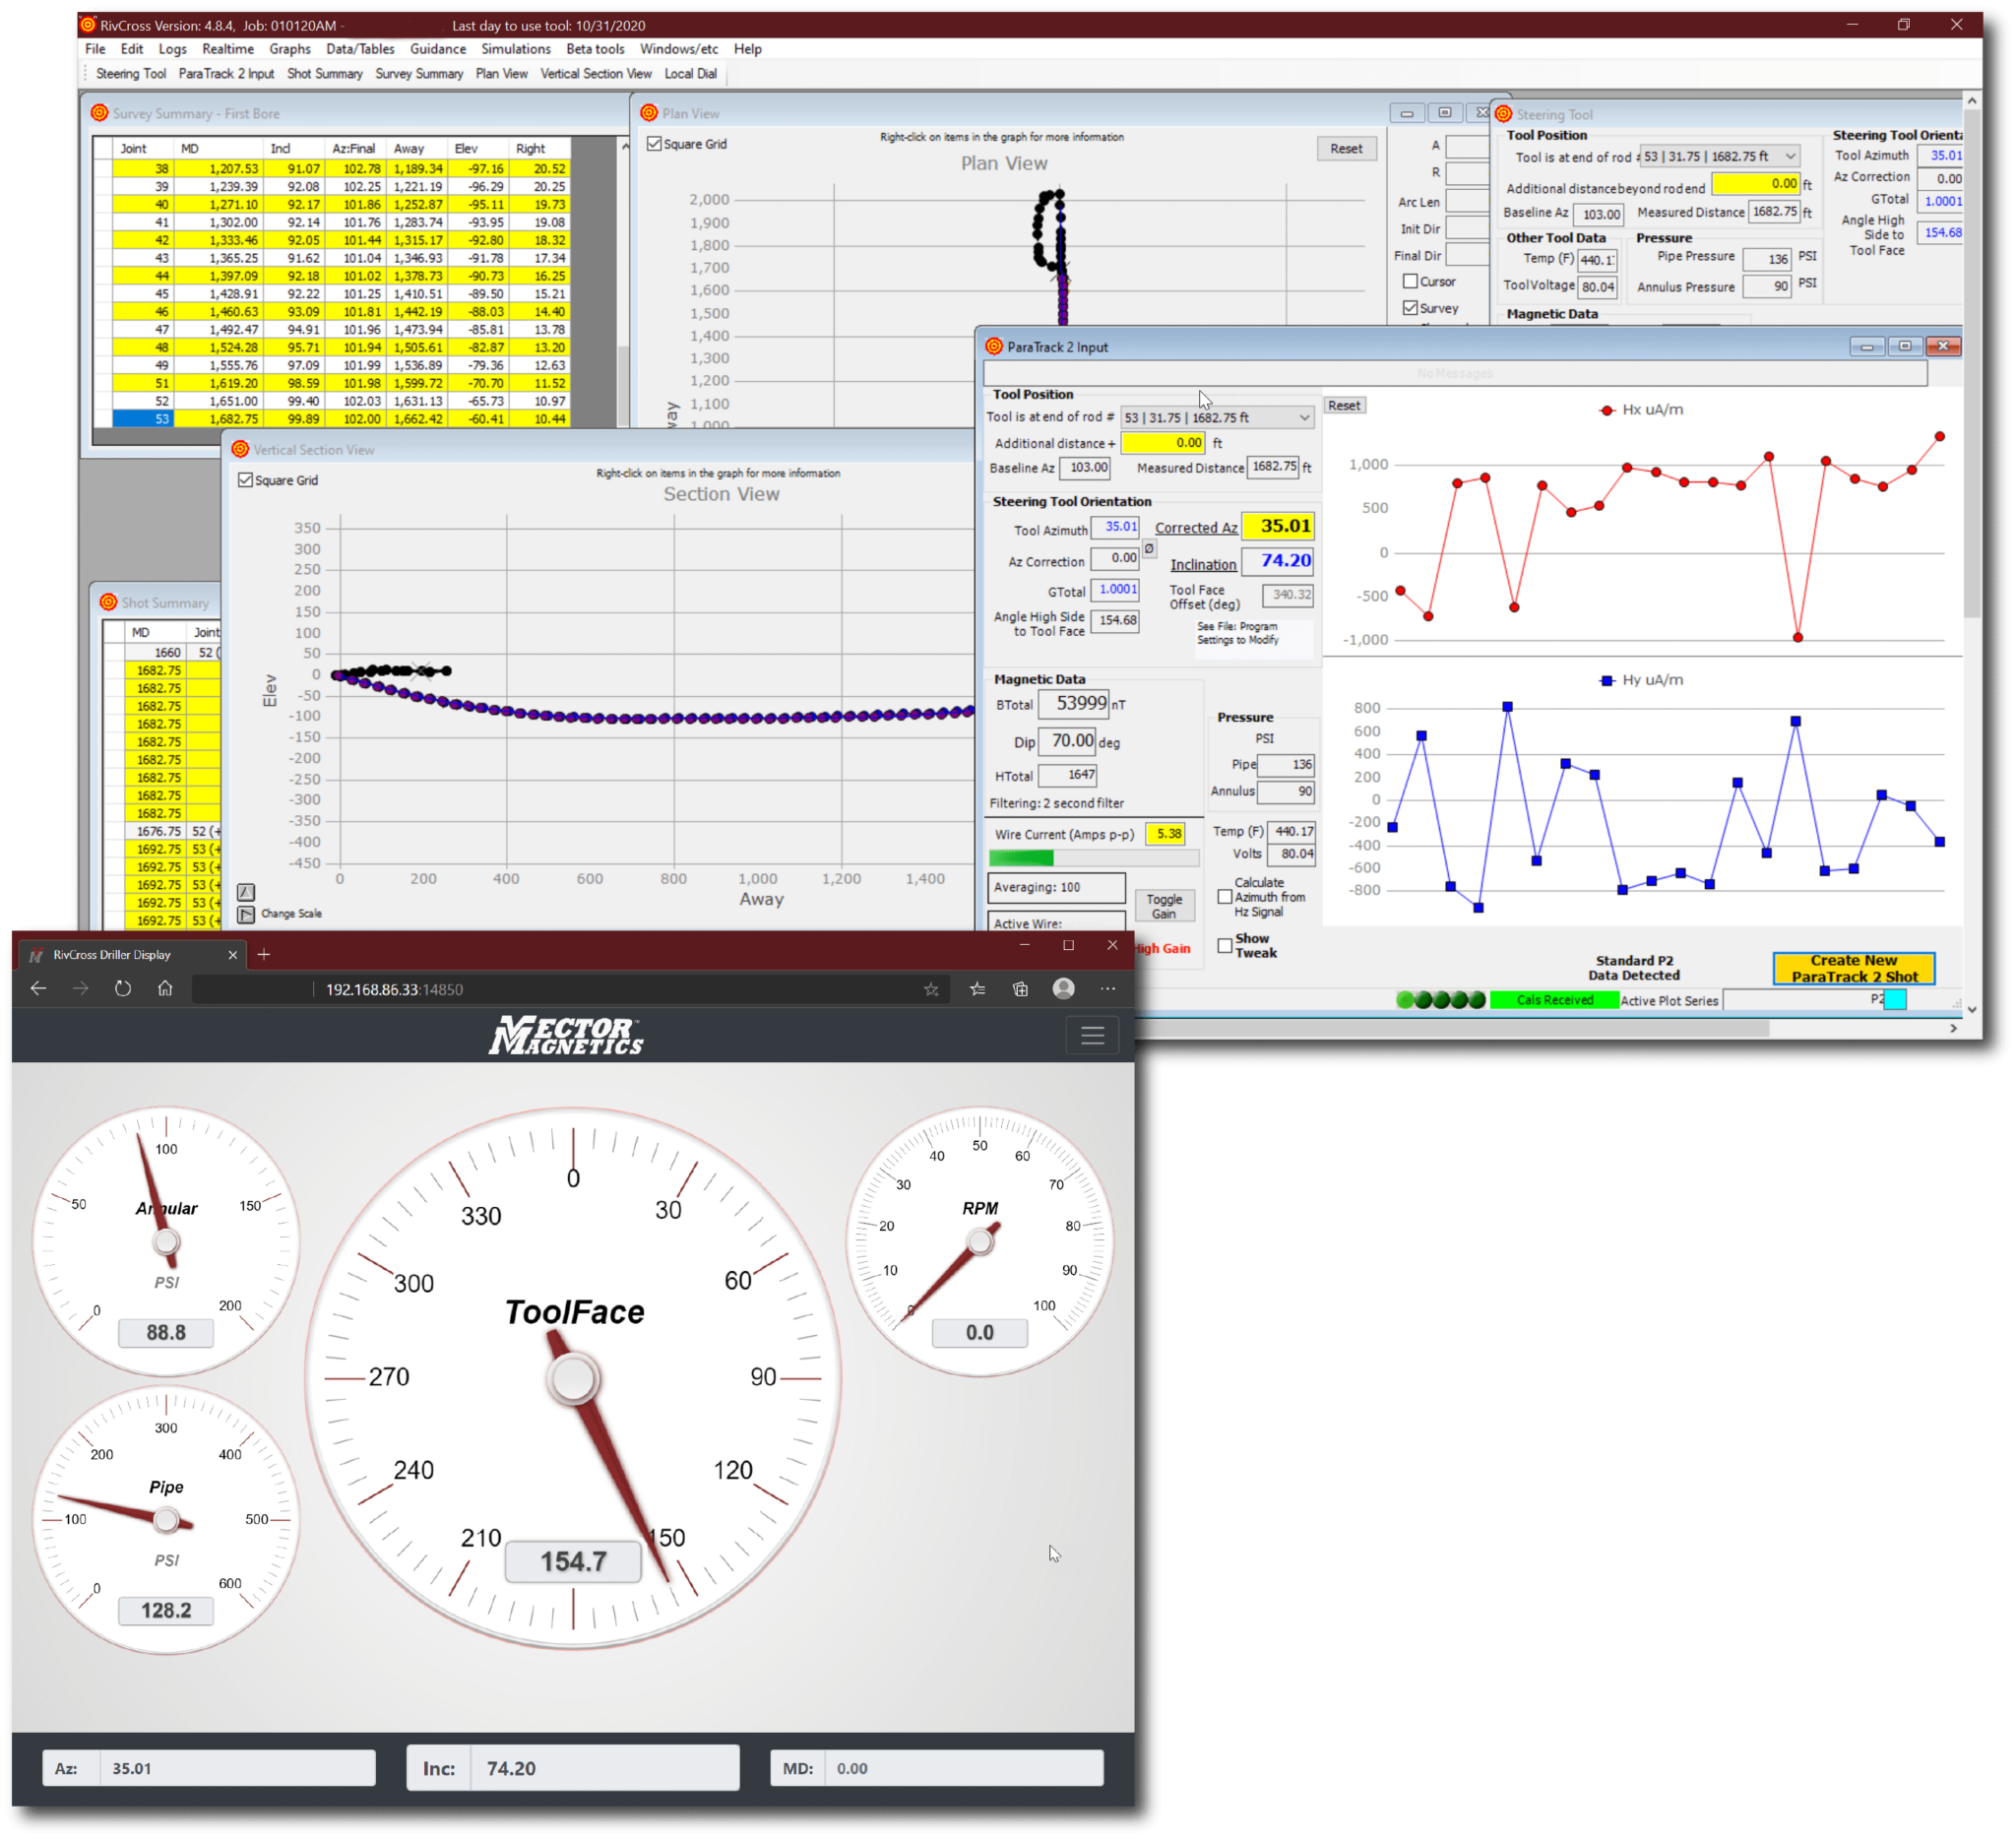The image size is (2016, 1839).
Task: Click the Averaging: 100 field
Action: point(1056,888)
